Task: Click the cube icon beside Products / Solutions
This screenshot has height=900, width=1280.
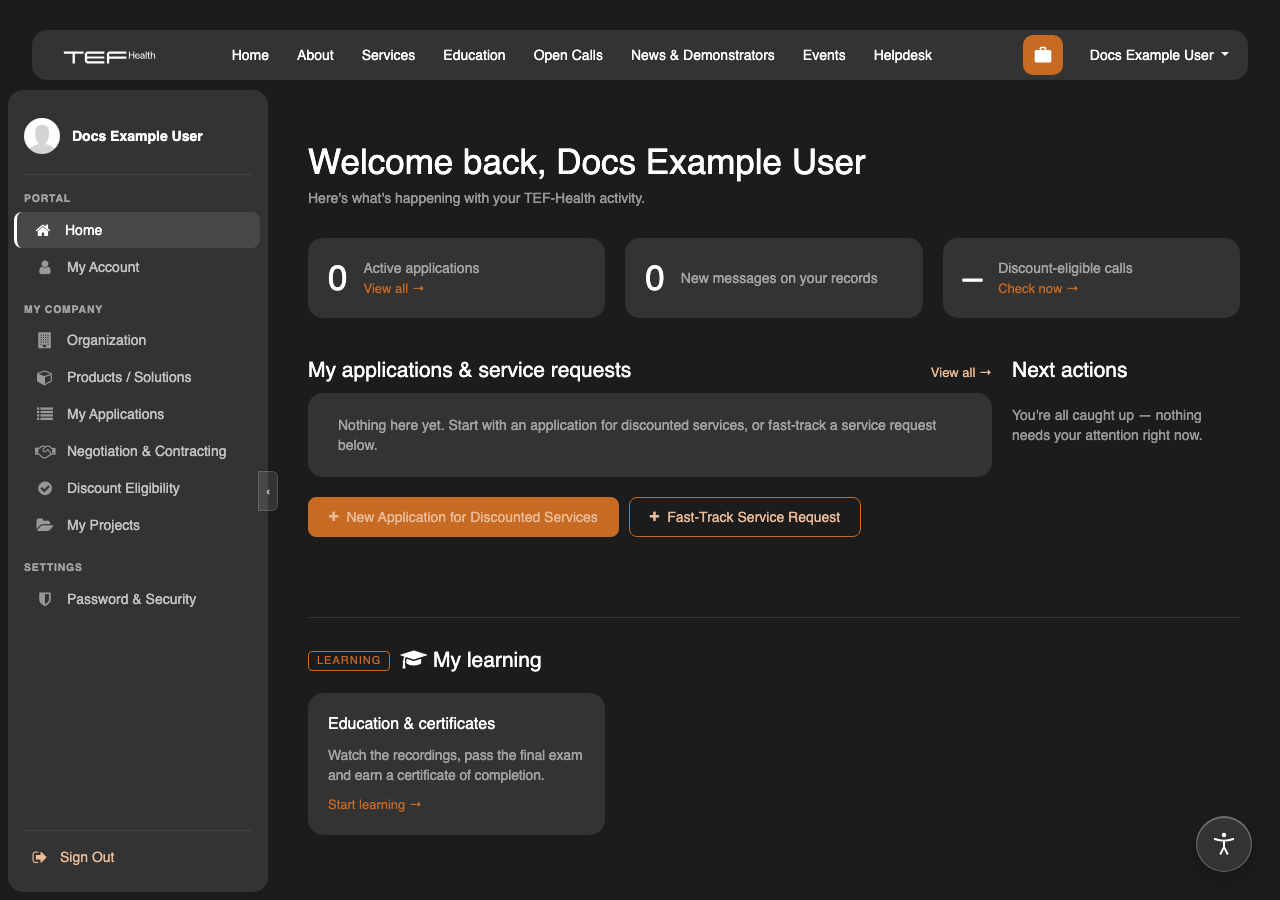Action: pos(44,377)
